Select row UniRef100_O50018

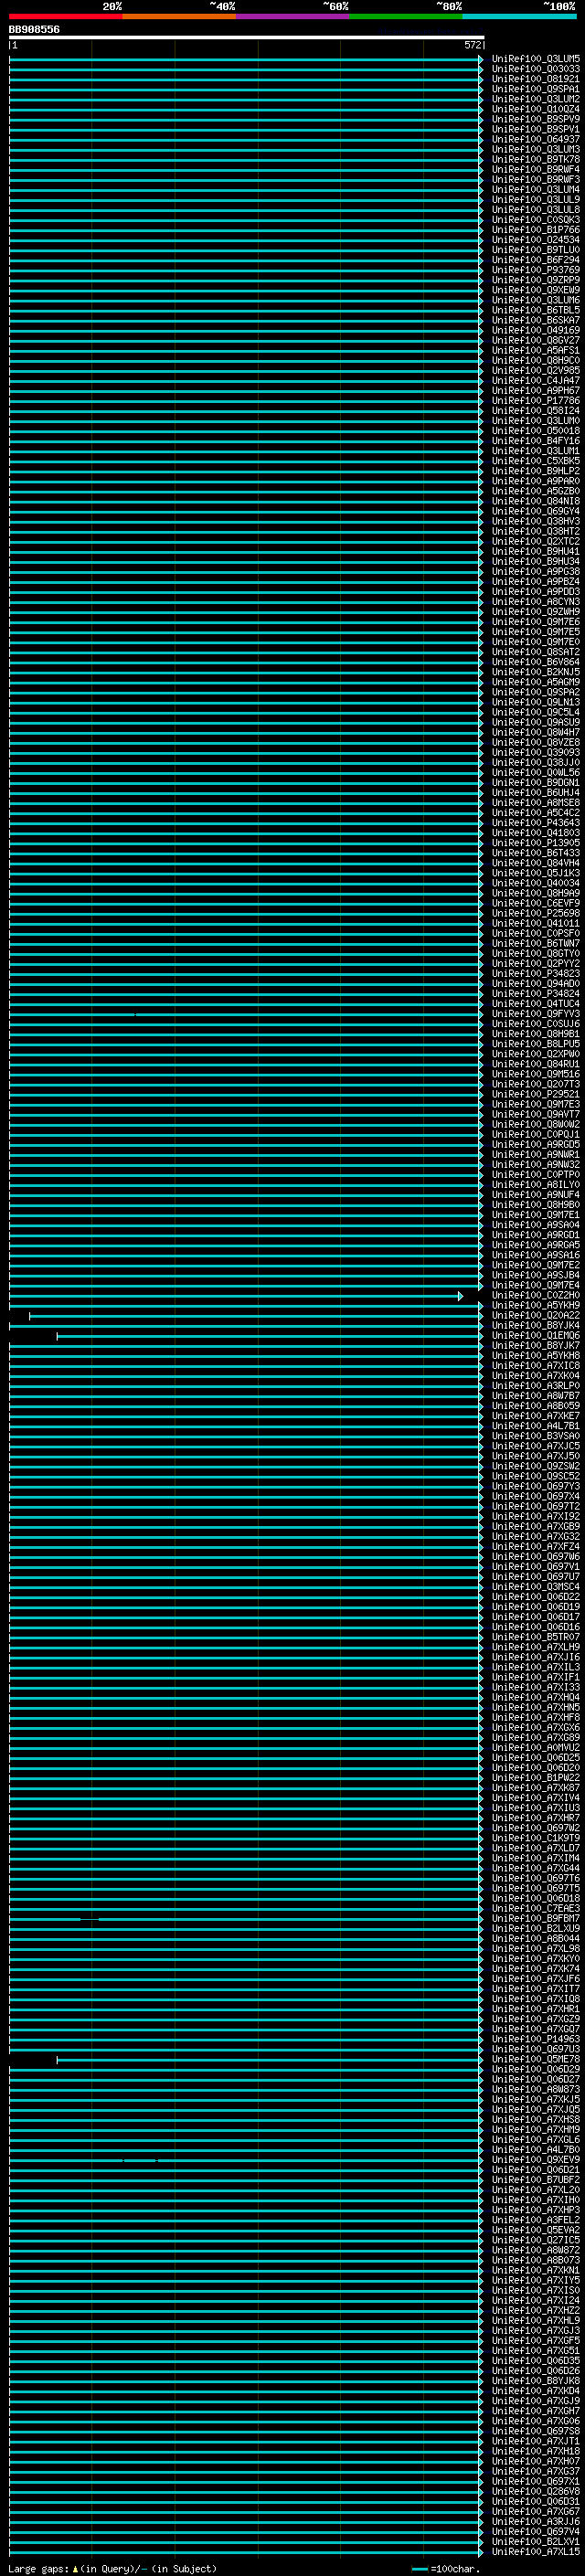[536, 431]
